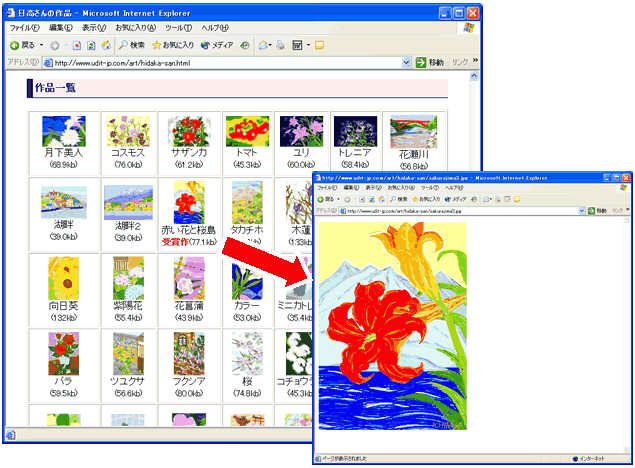The height and width of the screenshot is (468, 635).
Task: Click the Discuss icon in the main toolbar
Action: 320,45
